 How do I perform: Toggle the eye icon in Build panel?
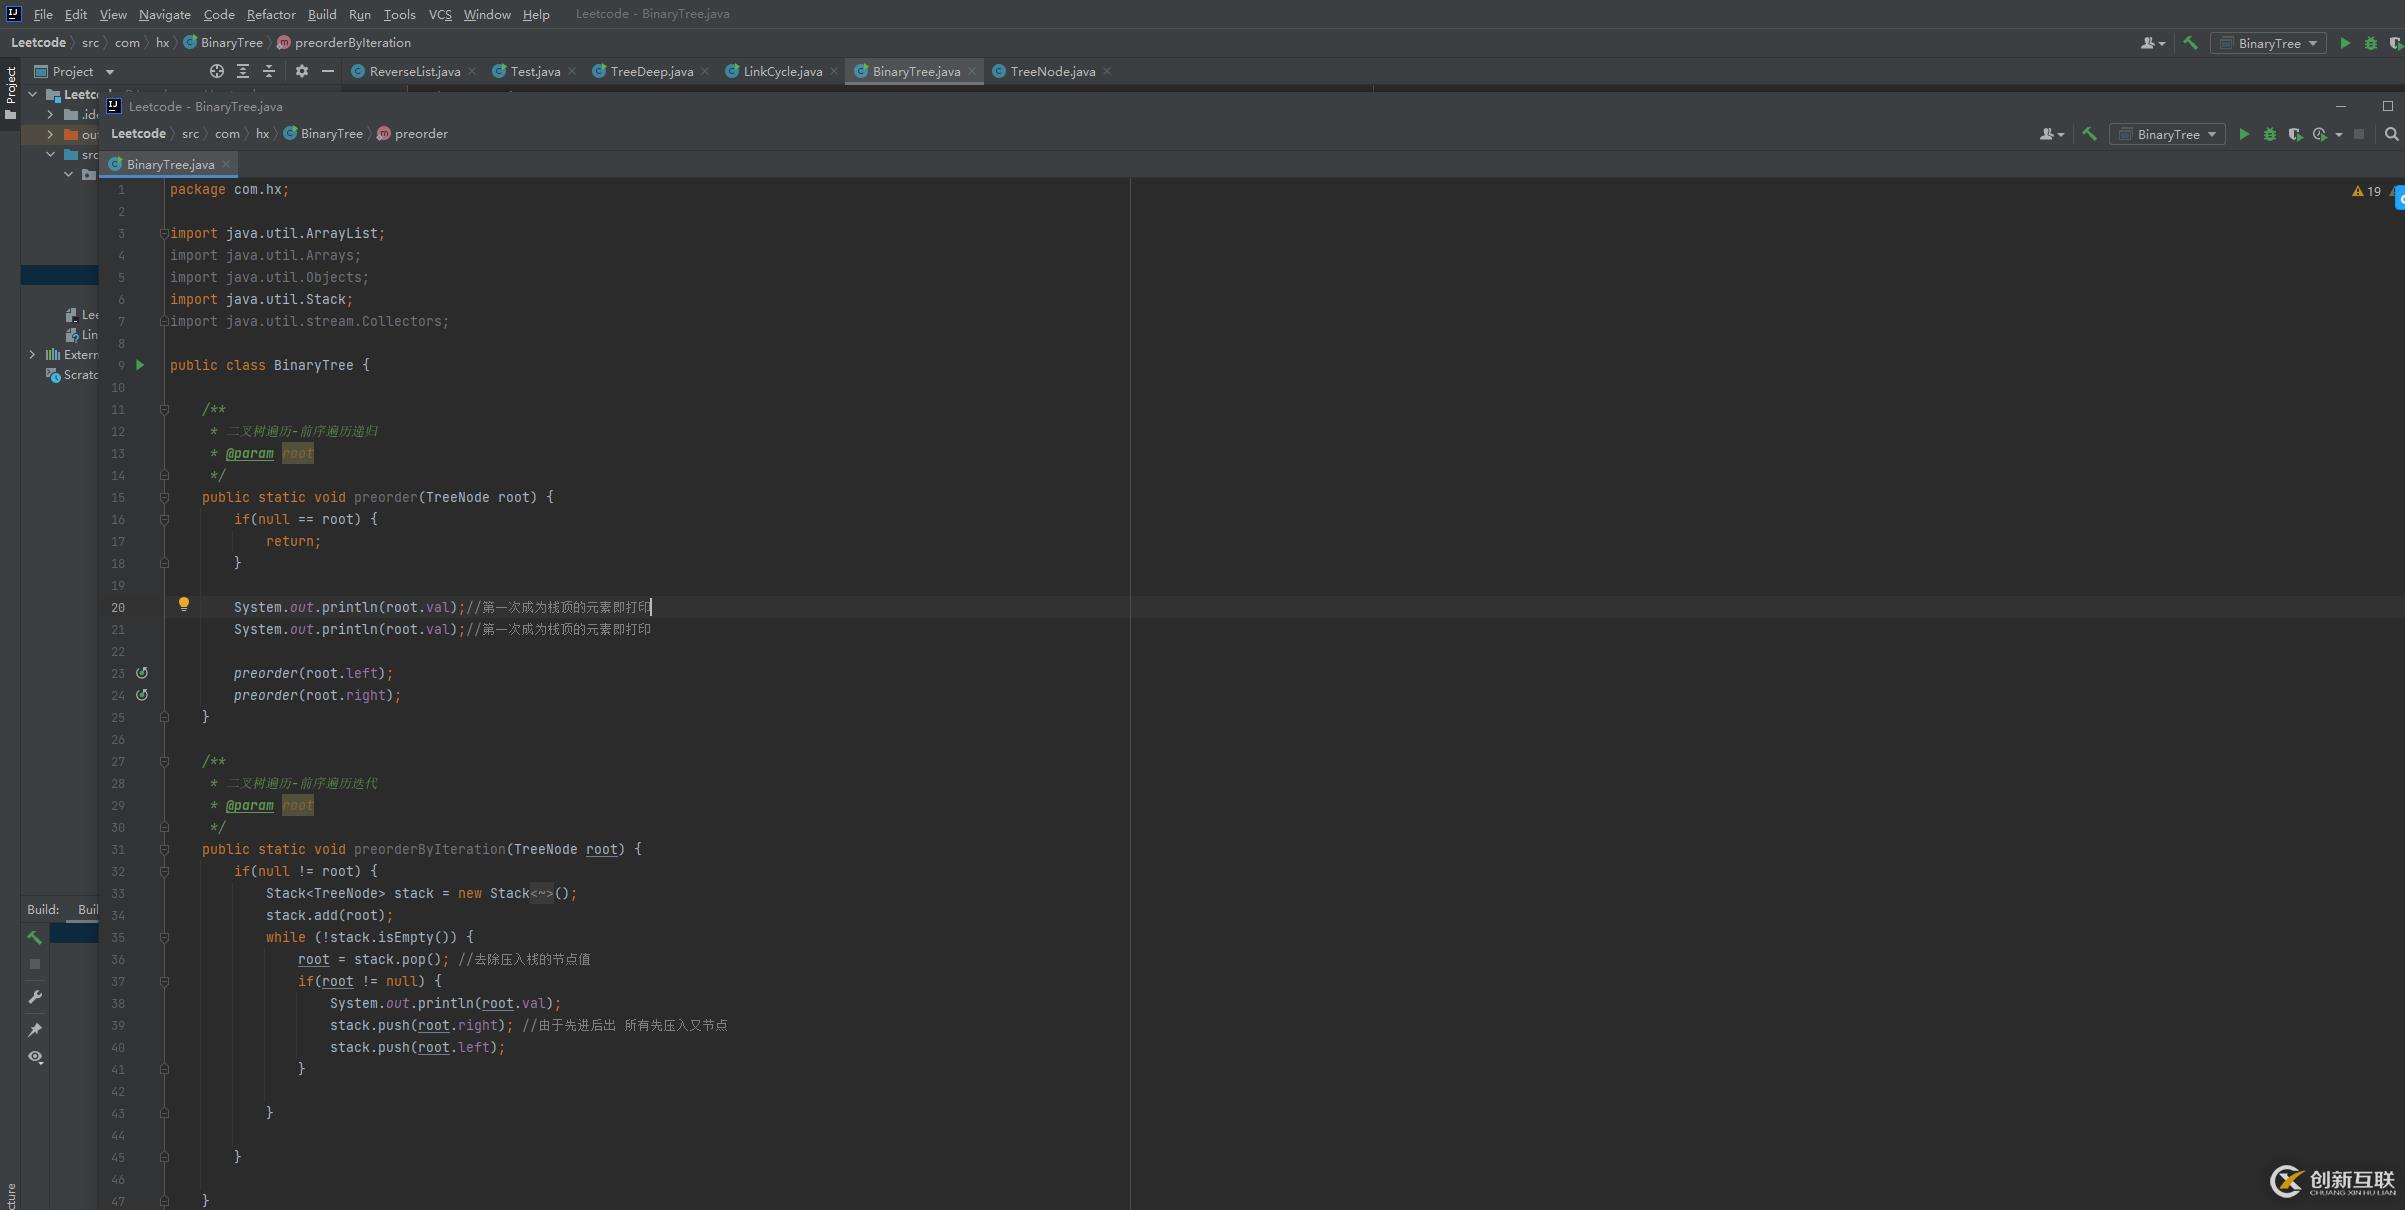[x=35, y=1057]
